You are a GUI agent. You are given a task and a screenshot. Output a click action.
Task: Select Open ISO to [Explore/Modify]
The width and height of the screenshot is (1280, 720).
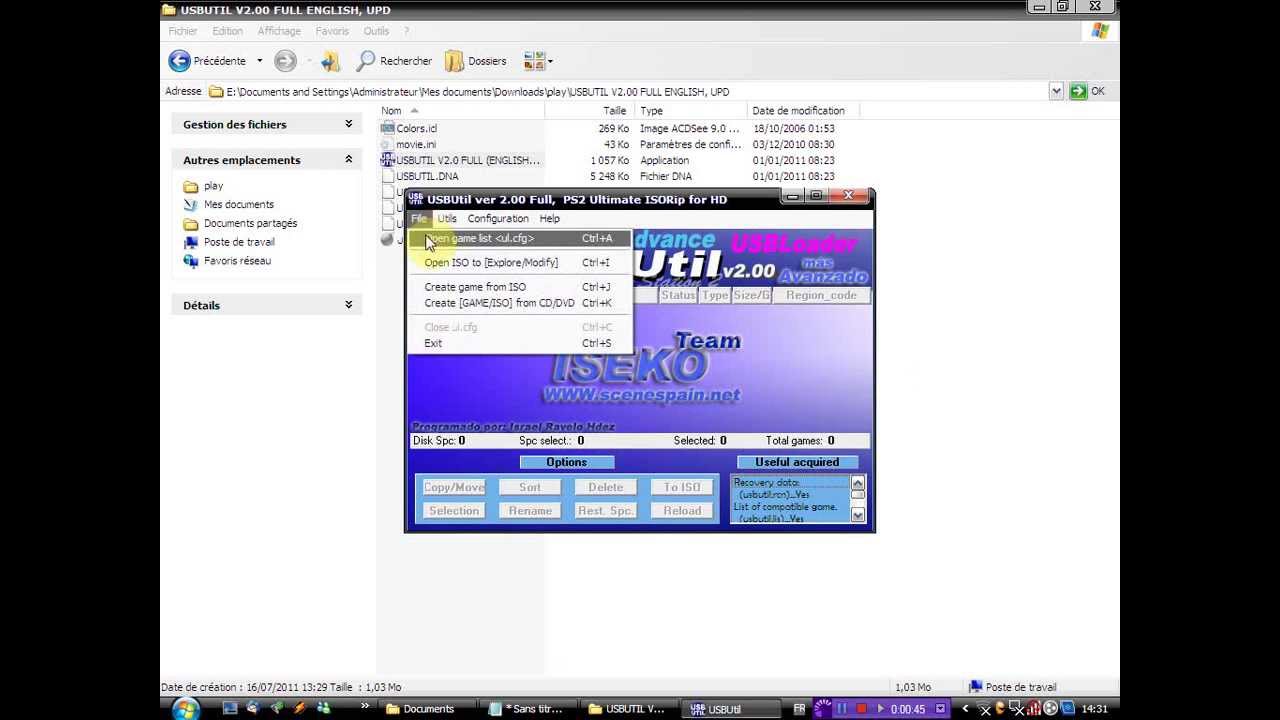[520, 262]
